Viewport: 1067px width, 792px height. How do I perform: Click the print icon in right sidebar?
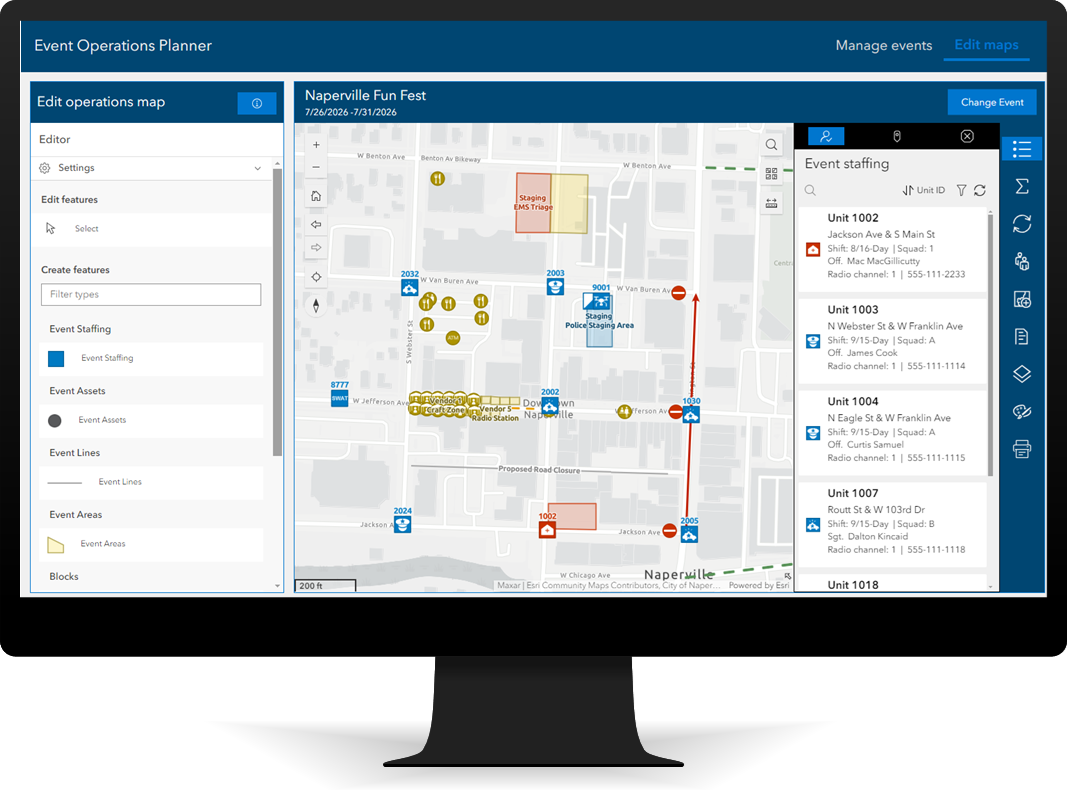pos(1021,449)
